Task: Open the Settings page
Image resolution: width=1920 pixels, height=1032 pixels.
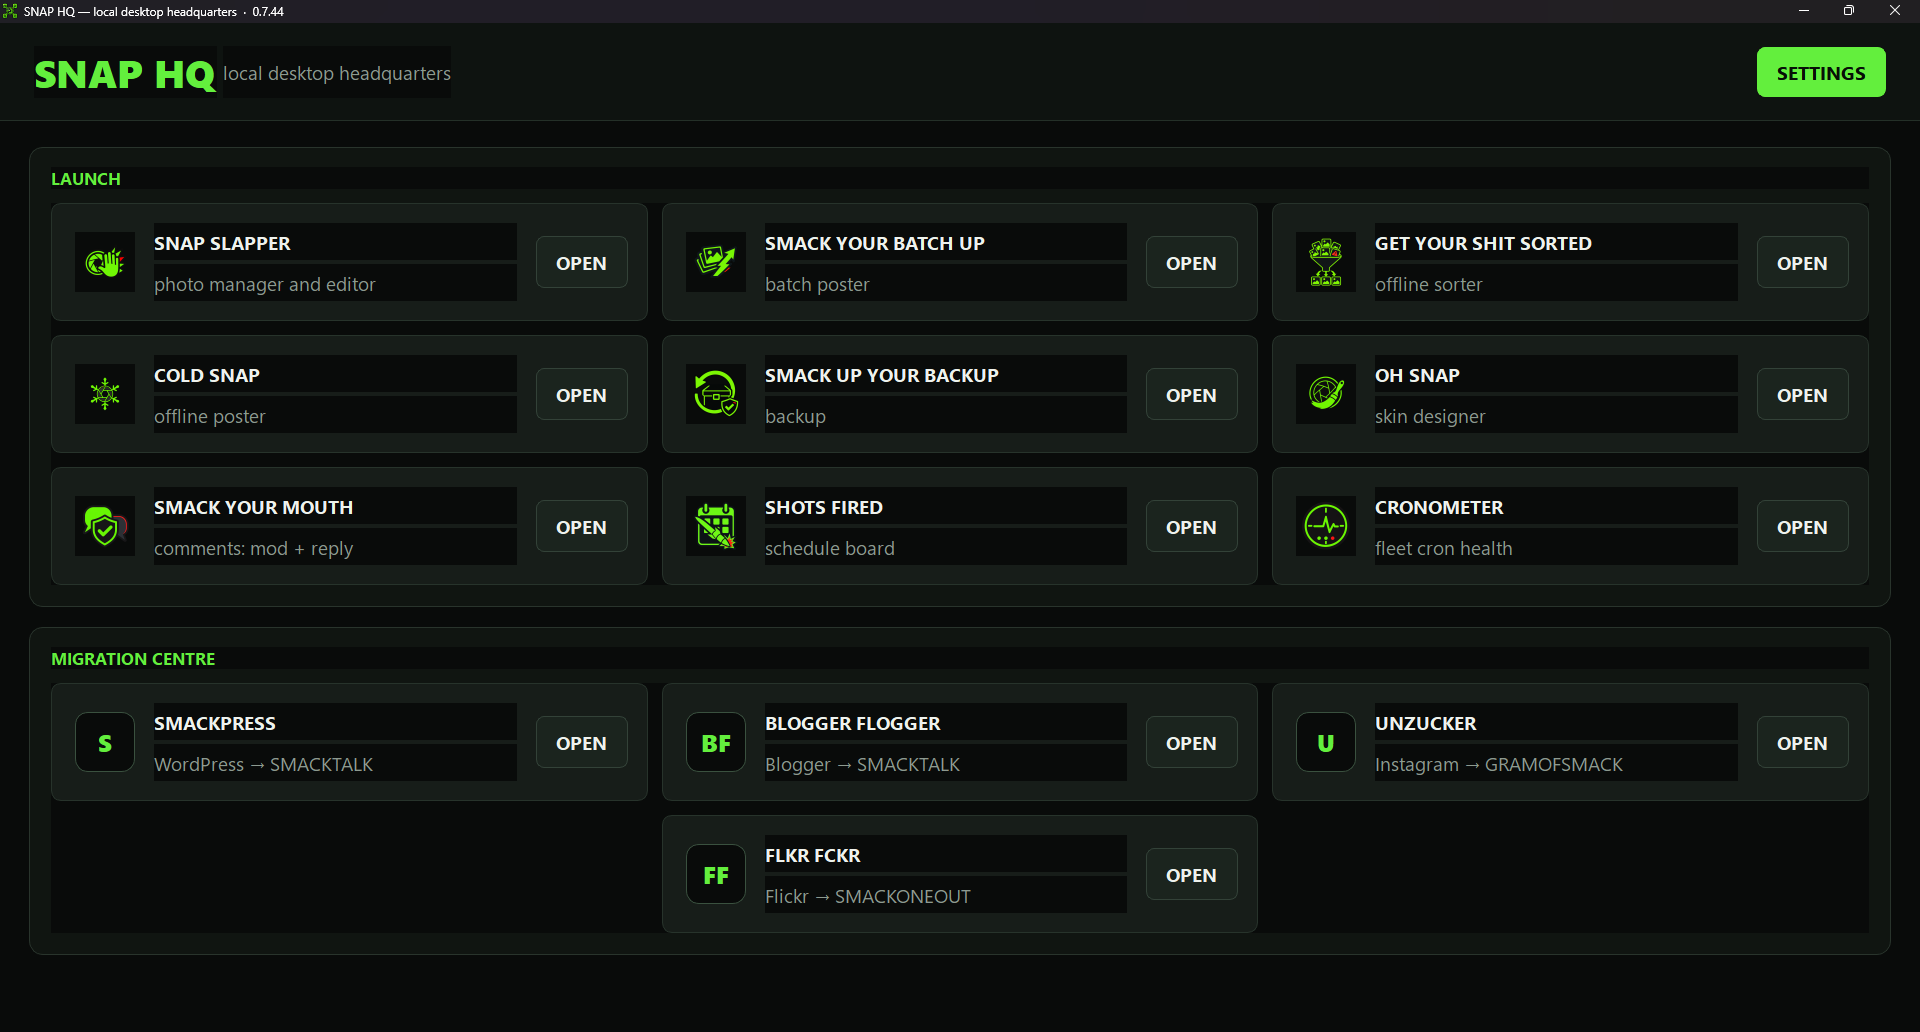Action: tap(1821, 72)
